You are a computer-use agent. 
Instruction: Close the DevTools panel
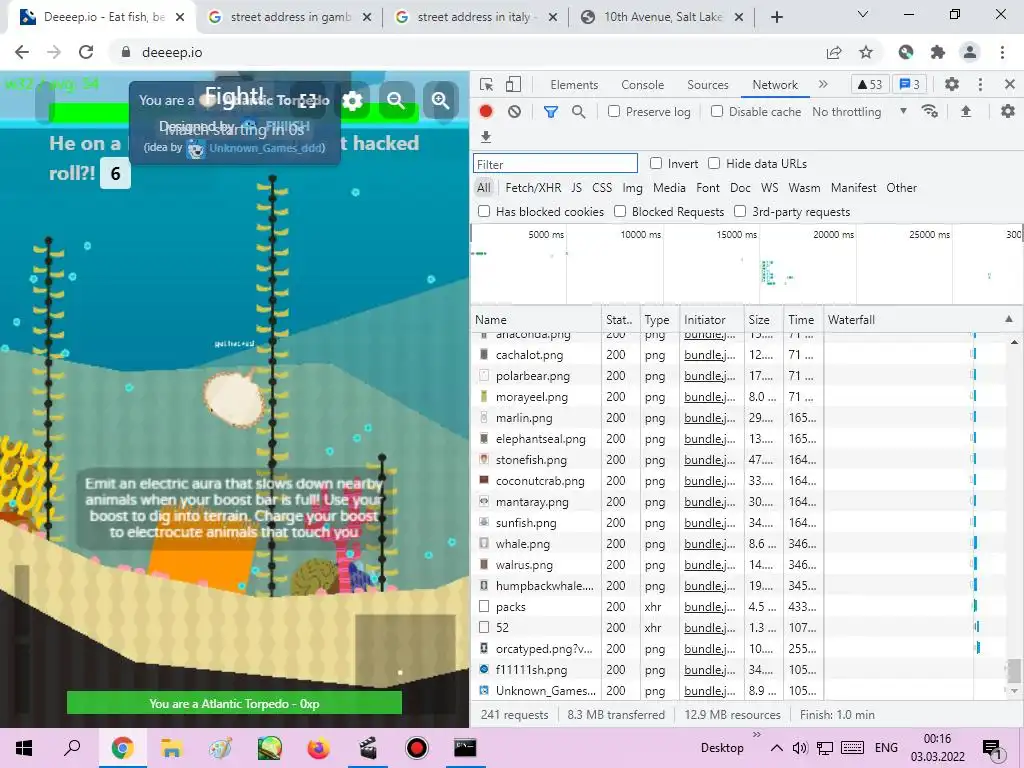(1010, 84)
